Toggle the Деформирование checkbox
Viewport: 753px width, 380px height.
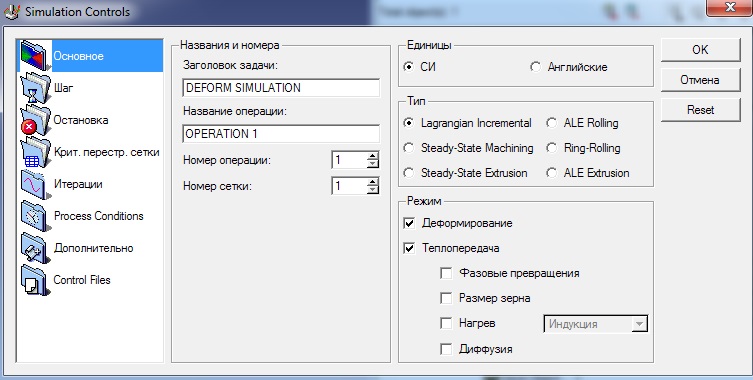pos(409,223)
